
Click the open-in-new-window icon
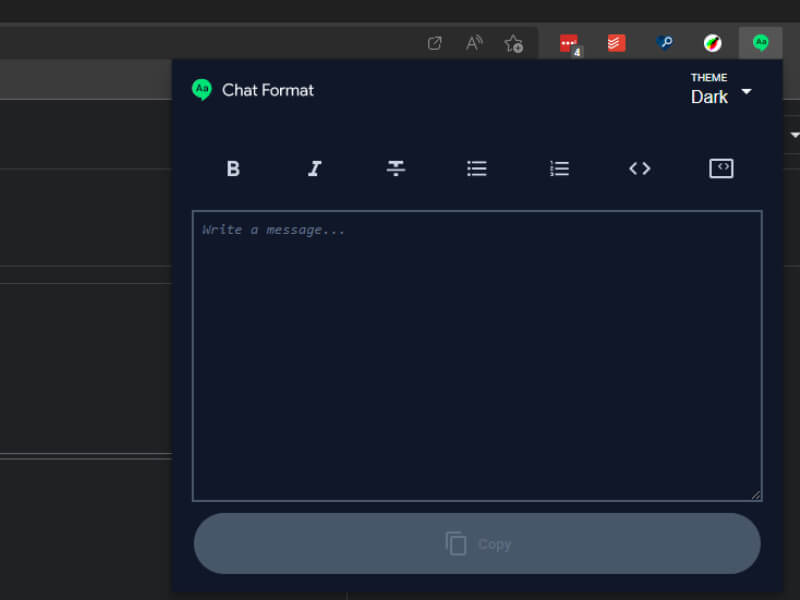[434, 42]
